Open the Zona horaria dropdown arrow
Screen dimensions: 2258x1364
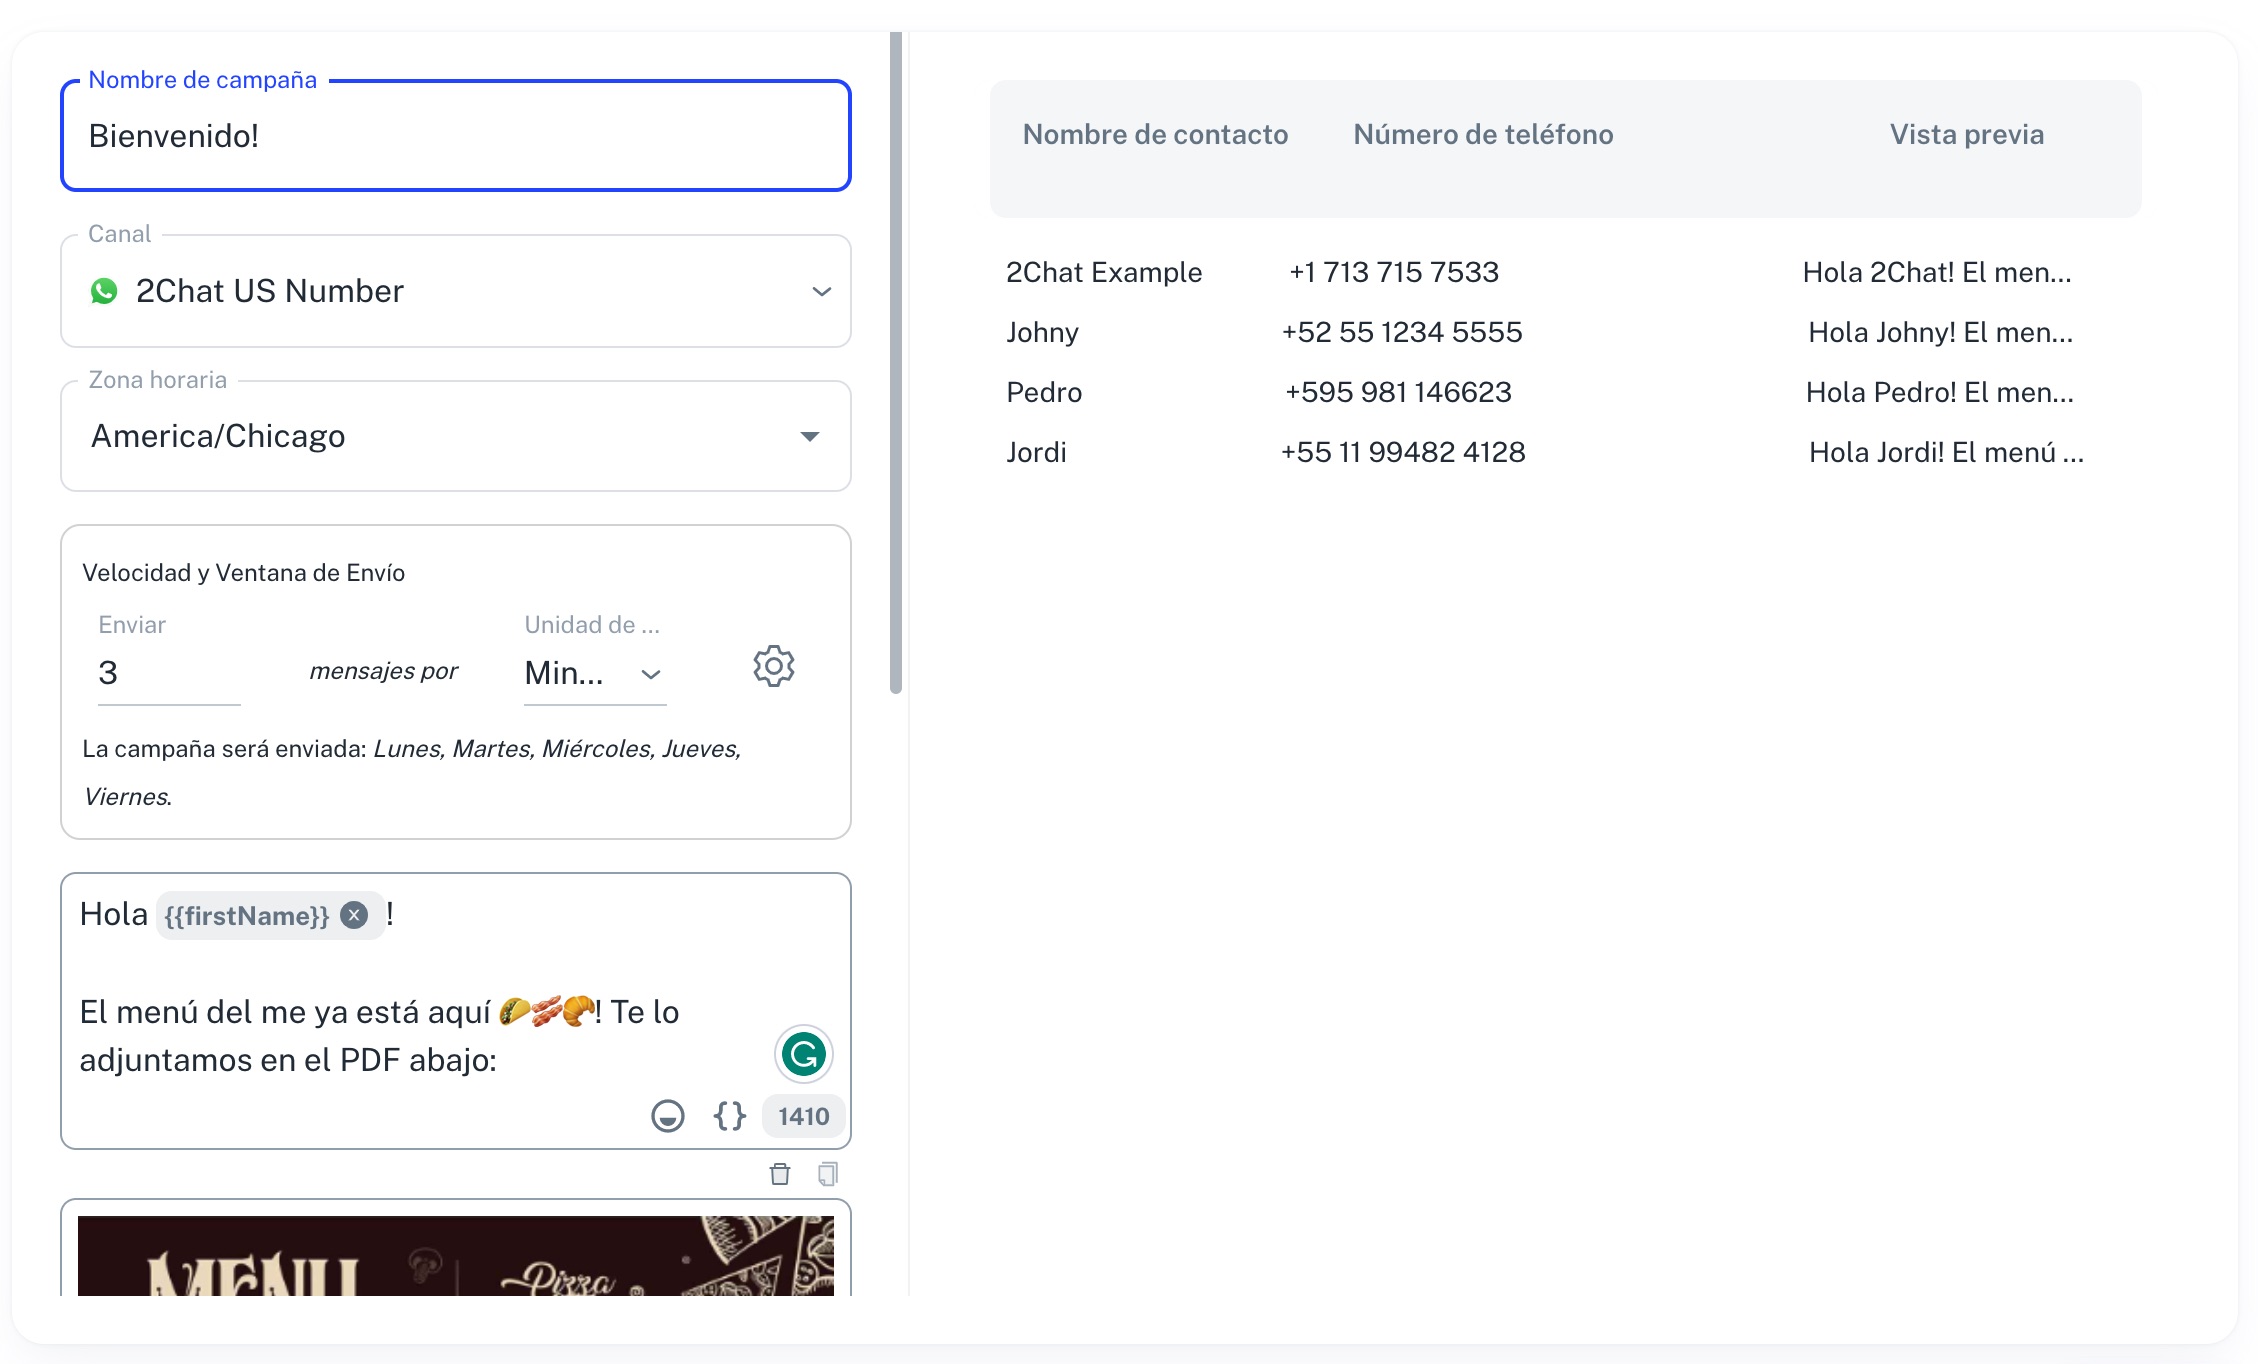coord(810,436)
